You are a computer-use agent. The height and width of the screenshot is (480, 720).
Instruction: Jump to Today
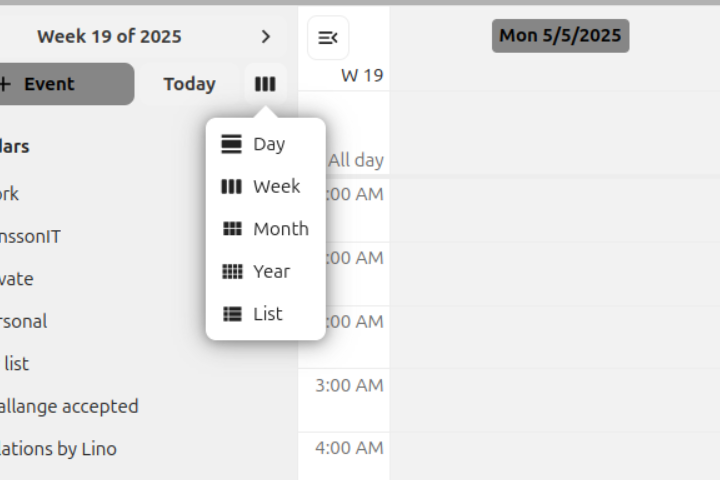(189, 84)
